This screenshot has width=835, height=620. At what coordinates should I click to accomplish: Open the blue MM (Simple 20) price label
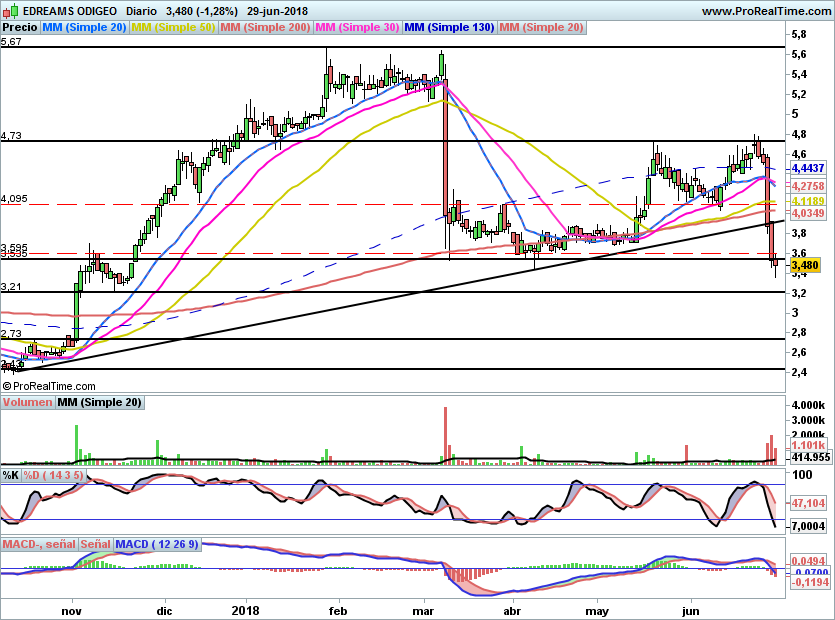[x=84, y=27]
